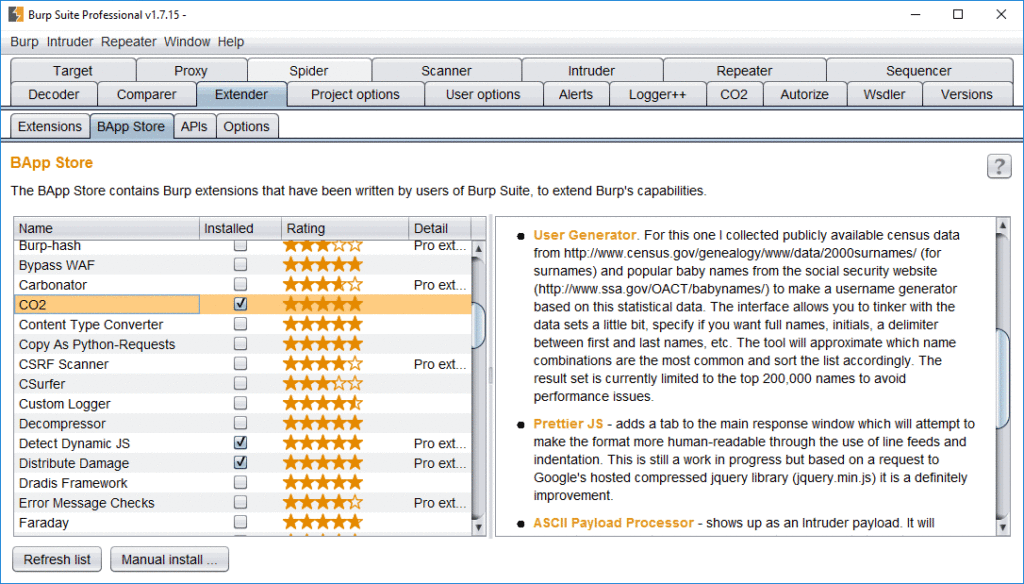Sort by the Rating column header
The height and width of the screenshot is (584, 1024).
point(345,228)
